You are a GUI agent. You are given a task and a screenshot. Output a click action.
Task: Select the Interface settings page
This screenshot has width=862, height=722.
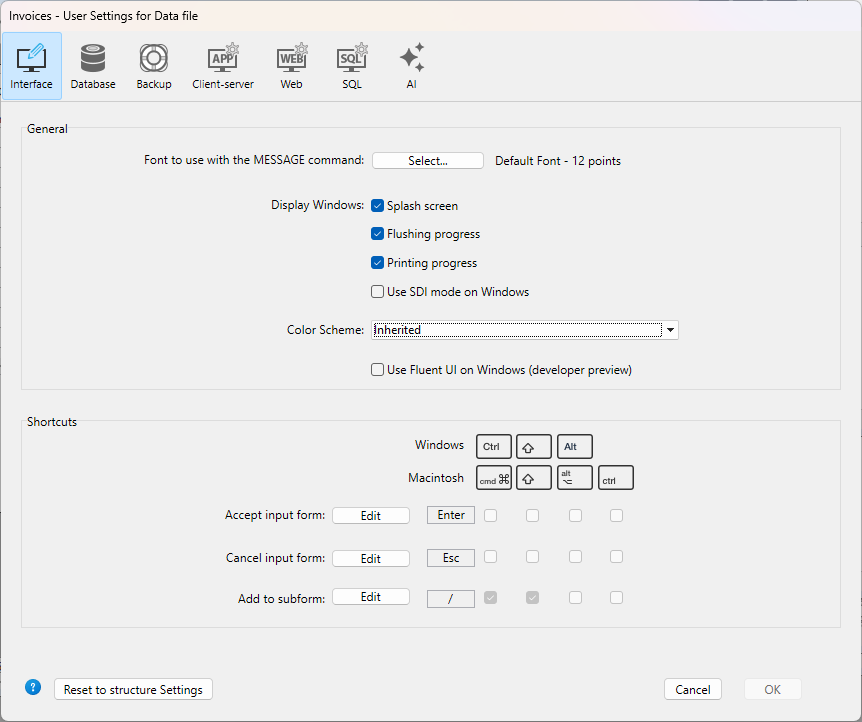click(x=32, y=66)
